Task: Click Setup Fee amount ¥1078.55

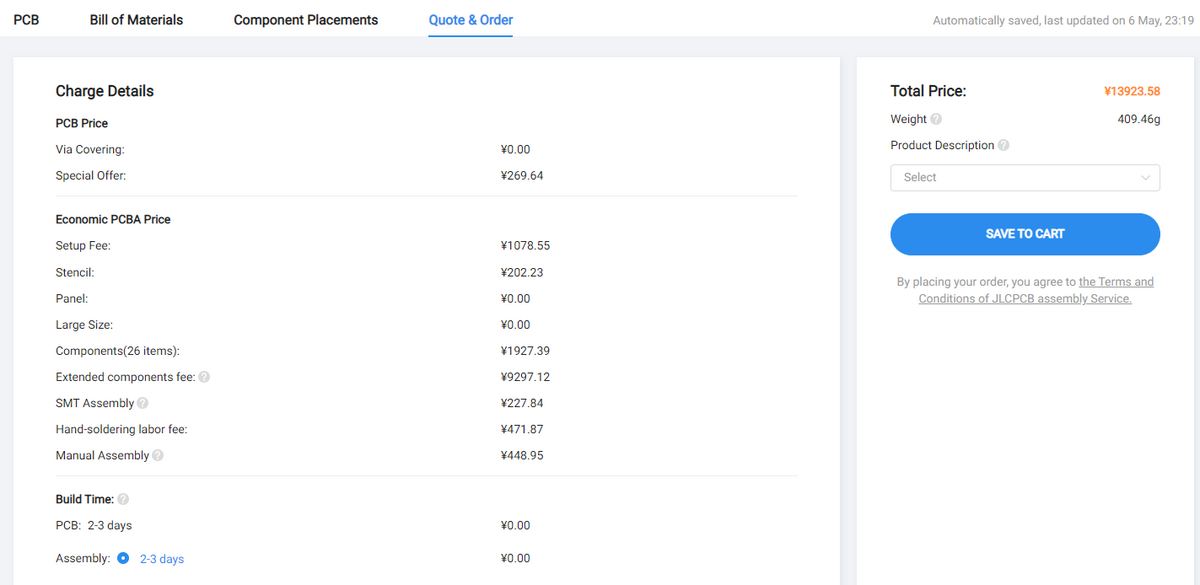Action: [x=525, y=245]
